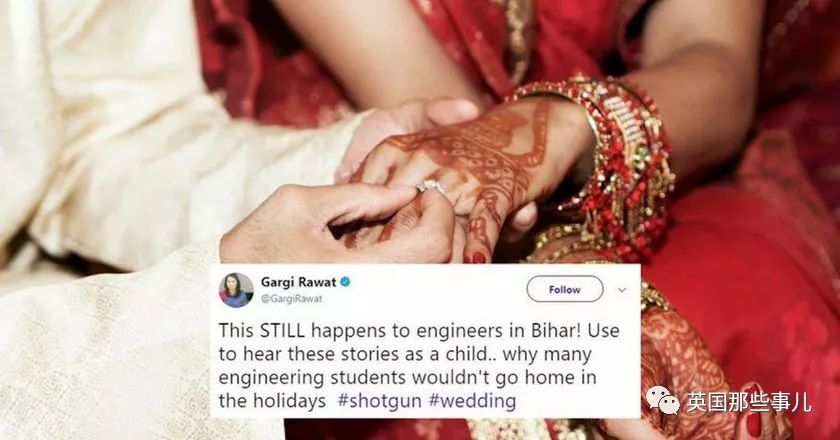Follow Gargi Rawat with the Follow button
The image size is (840, 440).
(565, 289)
